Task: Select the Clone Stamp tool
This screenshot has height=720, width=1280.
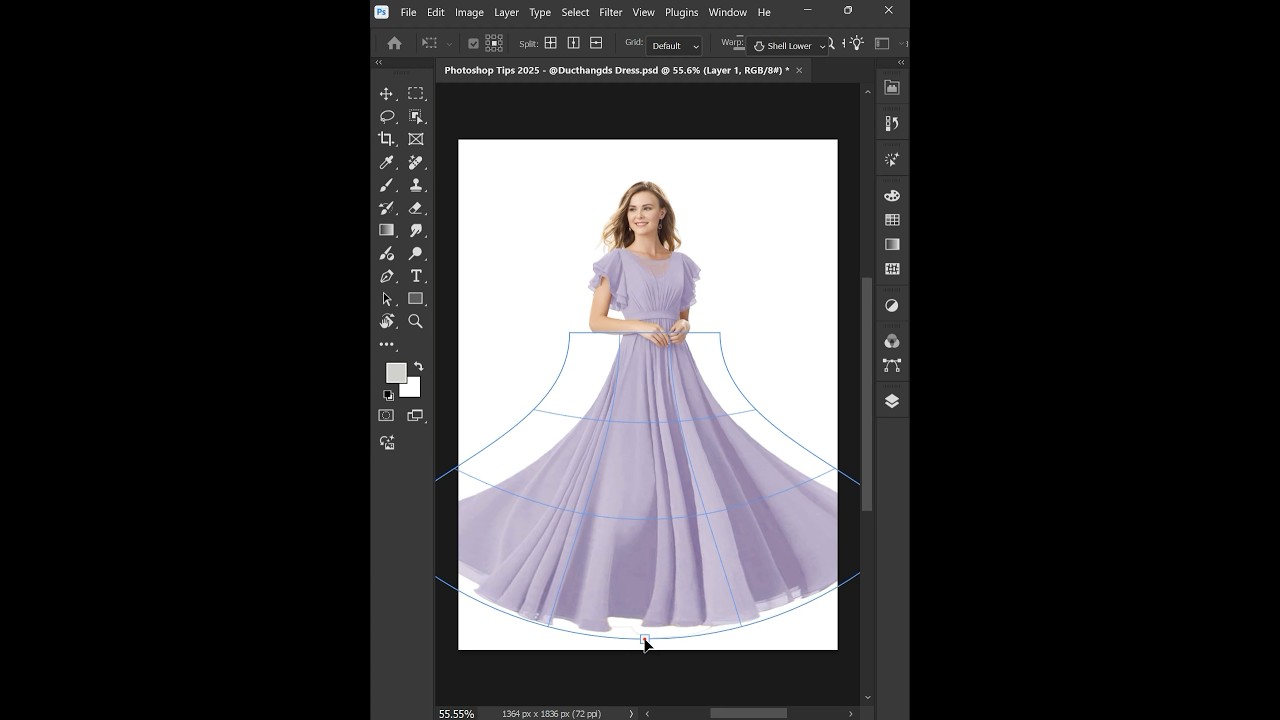Action: pos(416,185)
